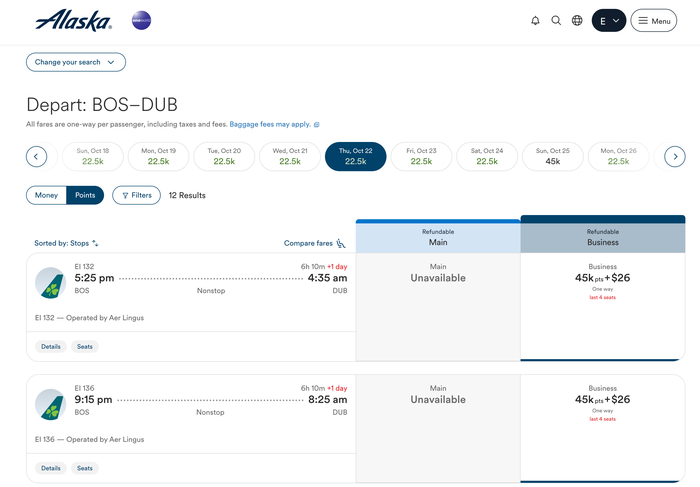Open language globe icon
The image size is (700, 487).
[x=577, y=21]
